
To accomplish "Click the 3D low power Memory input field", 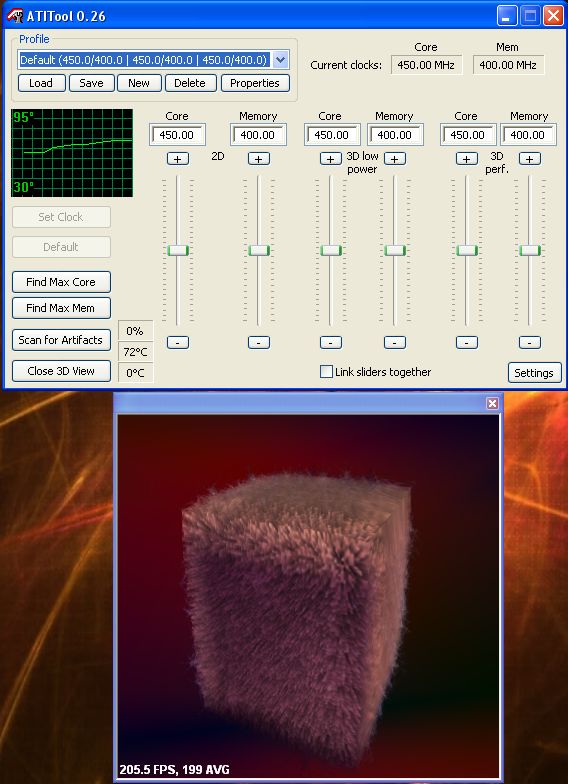I will [395, 135].
